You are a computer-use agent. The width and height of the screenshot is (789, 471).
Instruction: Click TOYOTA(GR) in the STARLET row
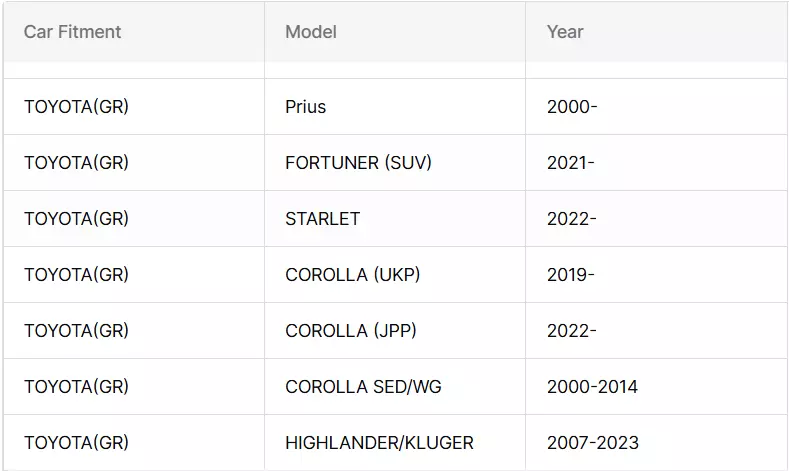click(76, 218)
